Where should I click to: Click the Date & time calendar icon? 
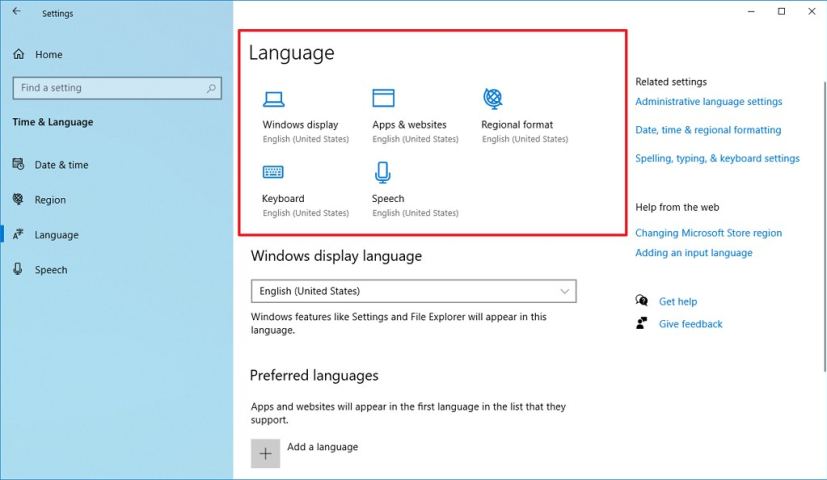click(x=18, y=164)
